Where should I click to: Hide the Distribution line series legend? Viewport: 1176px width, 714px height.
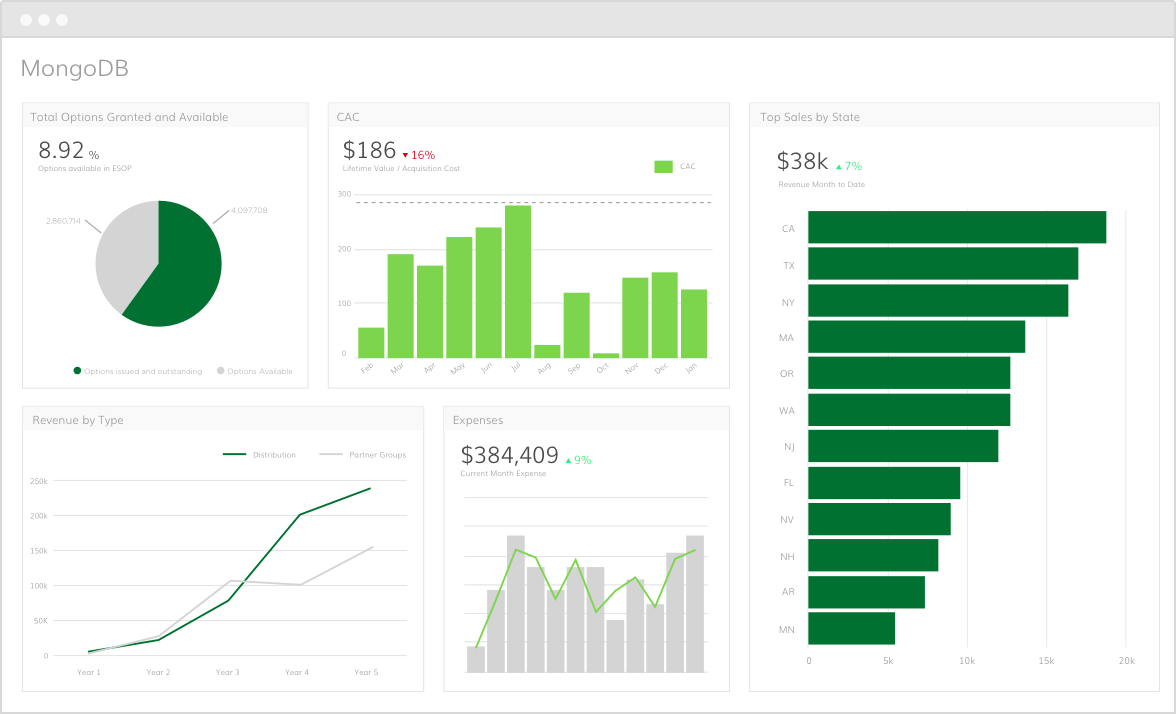(x=259, y=455)
